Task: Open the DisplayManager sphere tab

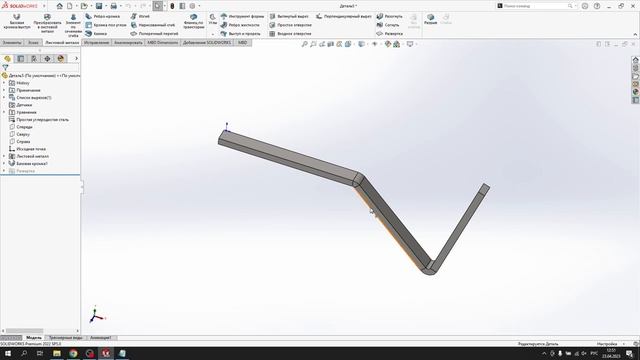Action: click(61, 59)
